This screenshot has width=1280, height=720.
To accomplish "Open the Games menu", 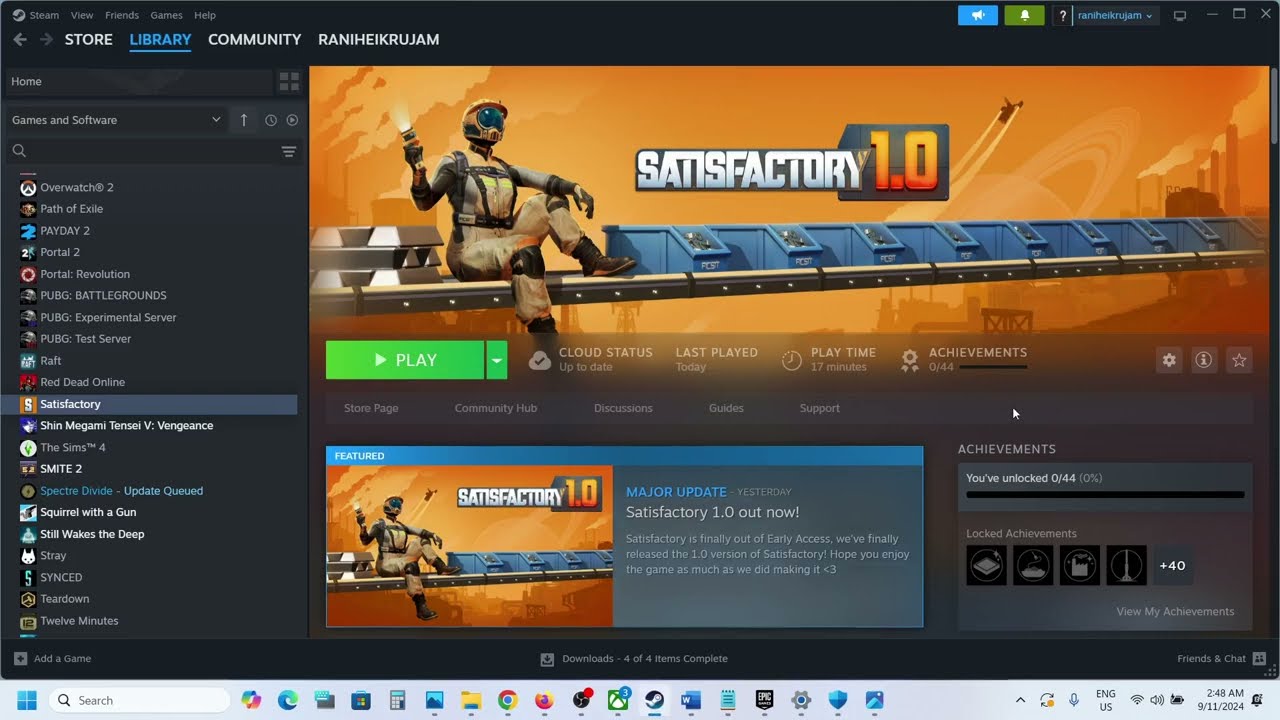I will (x=166, y=15).
